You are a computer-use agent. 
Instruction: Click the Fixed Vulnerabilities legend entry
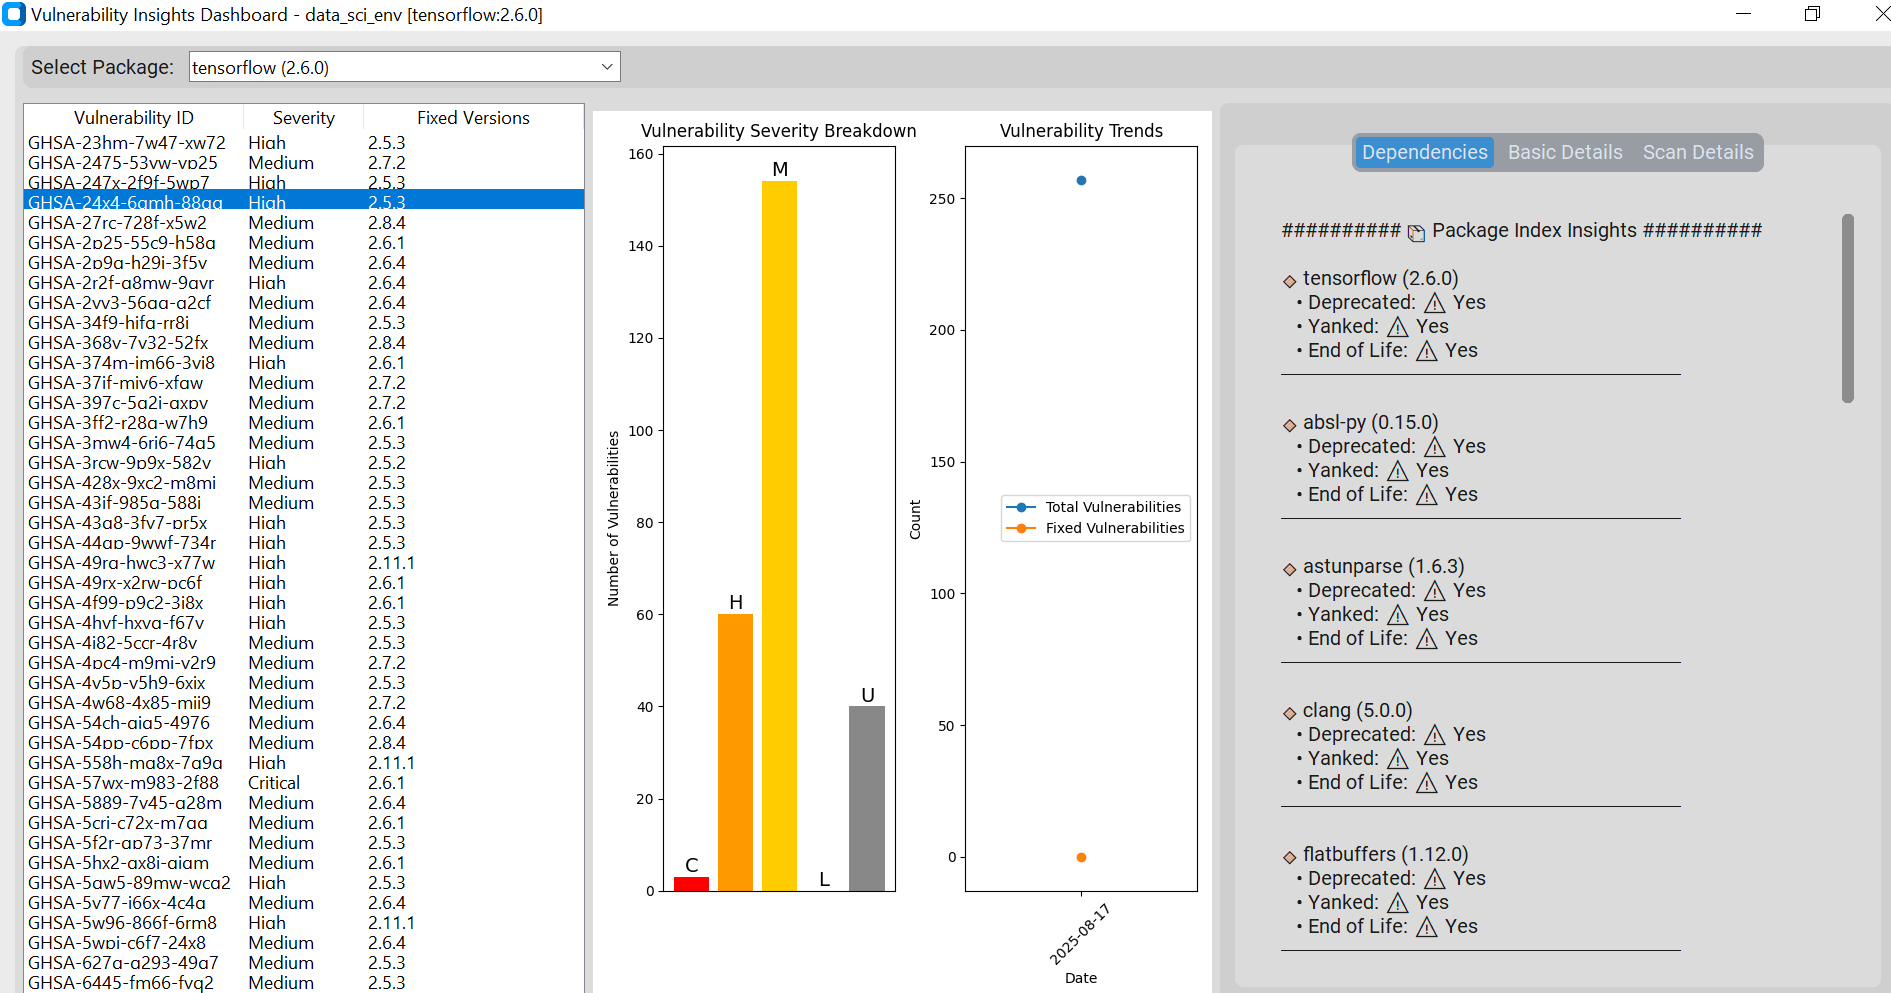click(1096, 528)
